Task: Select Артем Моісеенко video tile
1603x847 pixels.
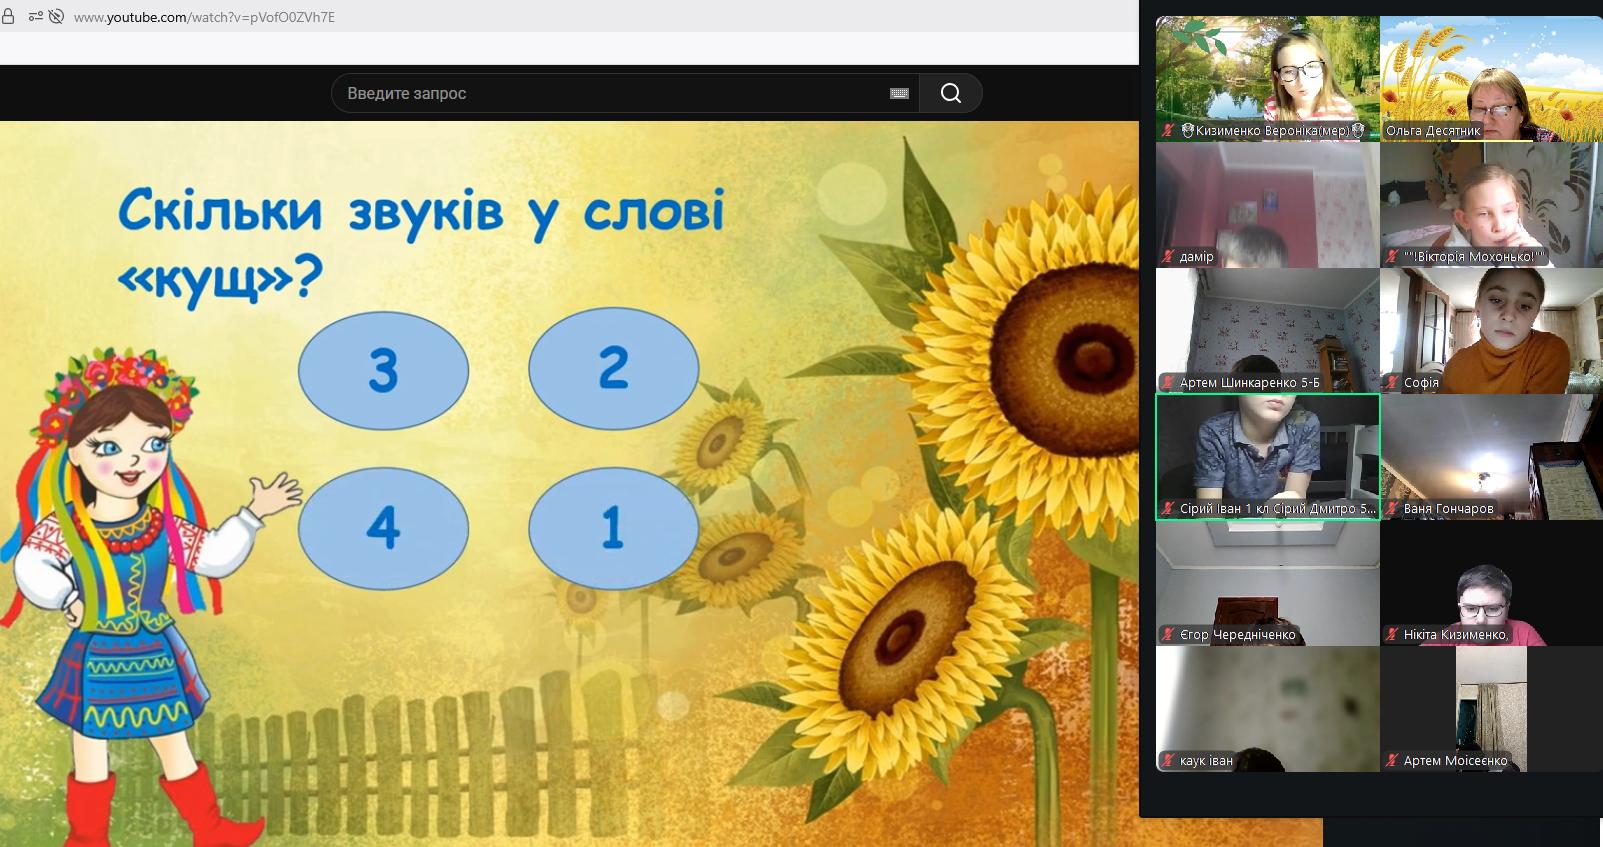Action: [x=1491, y=708]
